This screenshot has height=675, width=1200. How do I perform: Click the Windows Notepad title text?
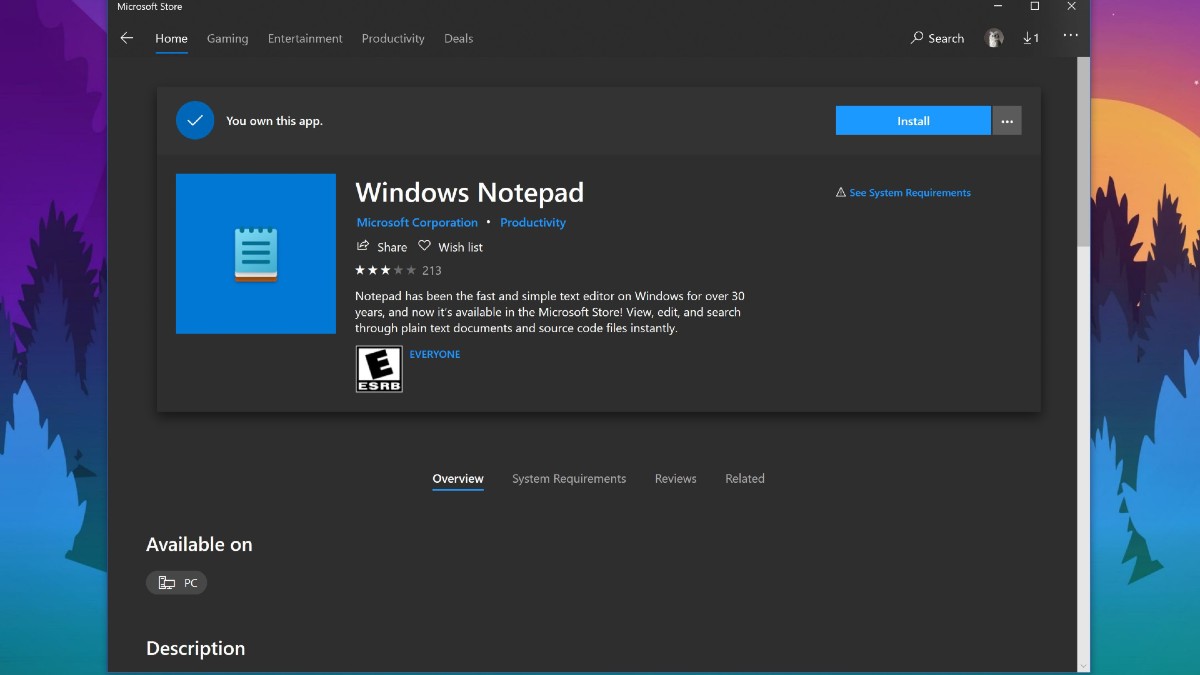[469, 192]
